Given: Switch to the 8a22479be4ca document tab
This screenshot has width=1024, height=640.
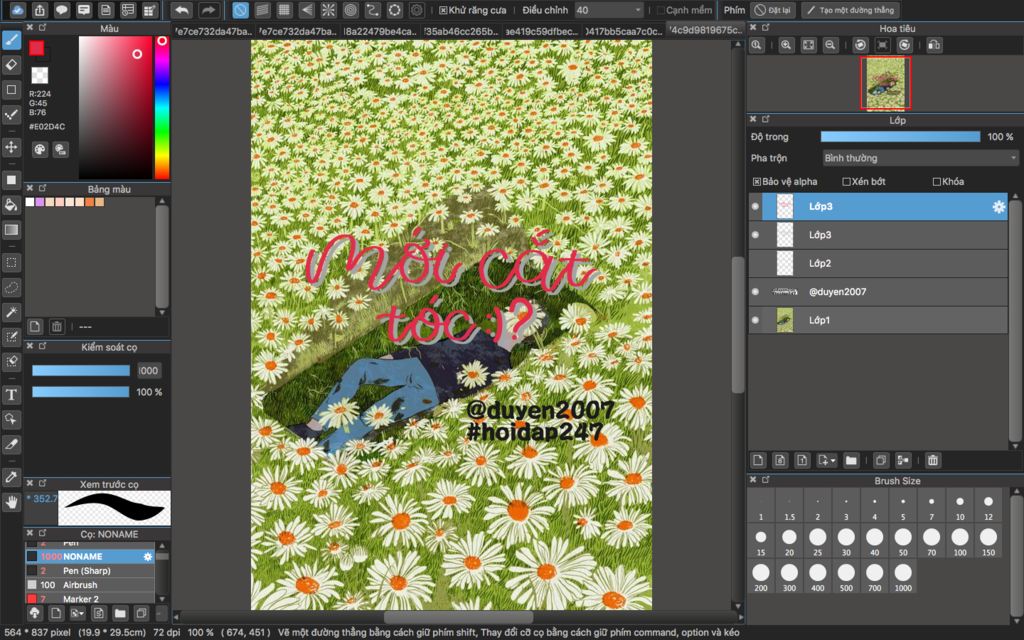Looking at the screenshot, I should tap(381, 31).
